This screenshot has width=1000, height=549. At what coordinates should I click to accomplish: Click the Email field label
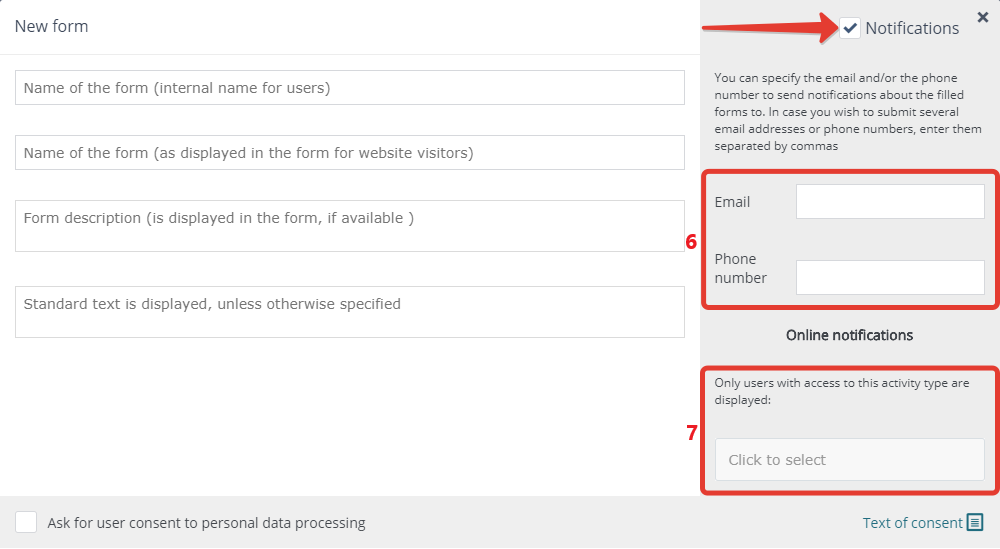(732, 202)
